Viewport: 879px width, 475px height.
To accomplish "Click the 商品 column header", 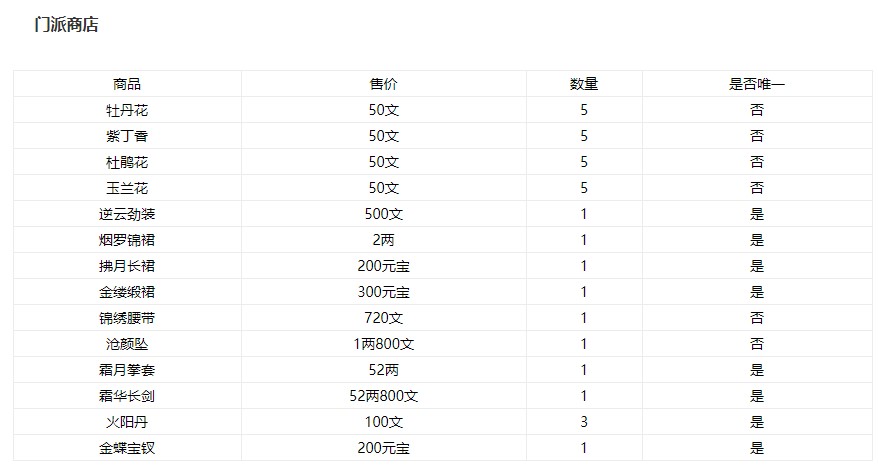I will coord(127,84).
